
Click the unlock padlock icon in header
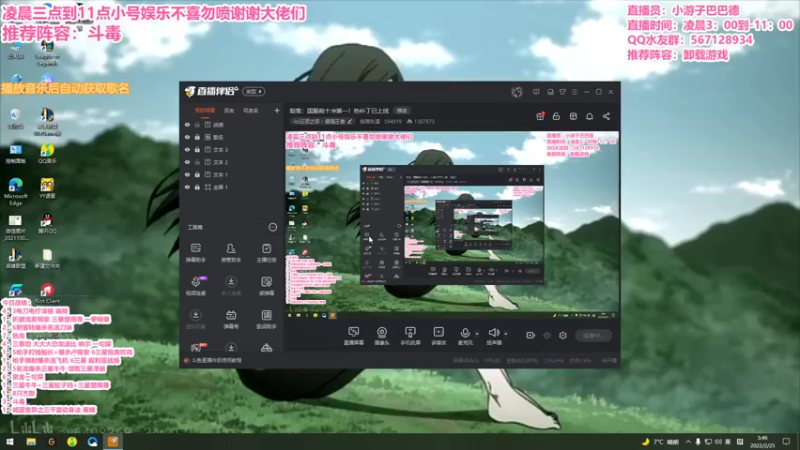coord(556,116)
